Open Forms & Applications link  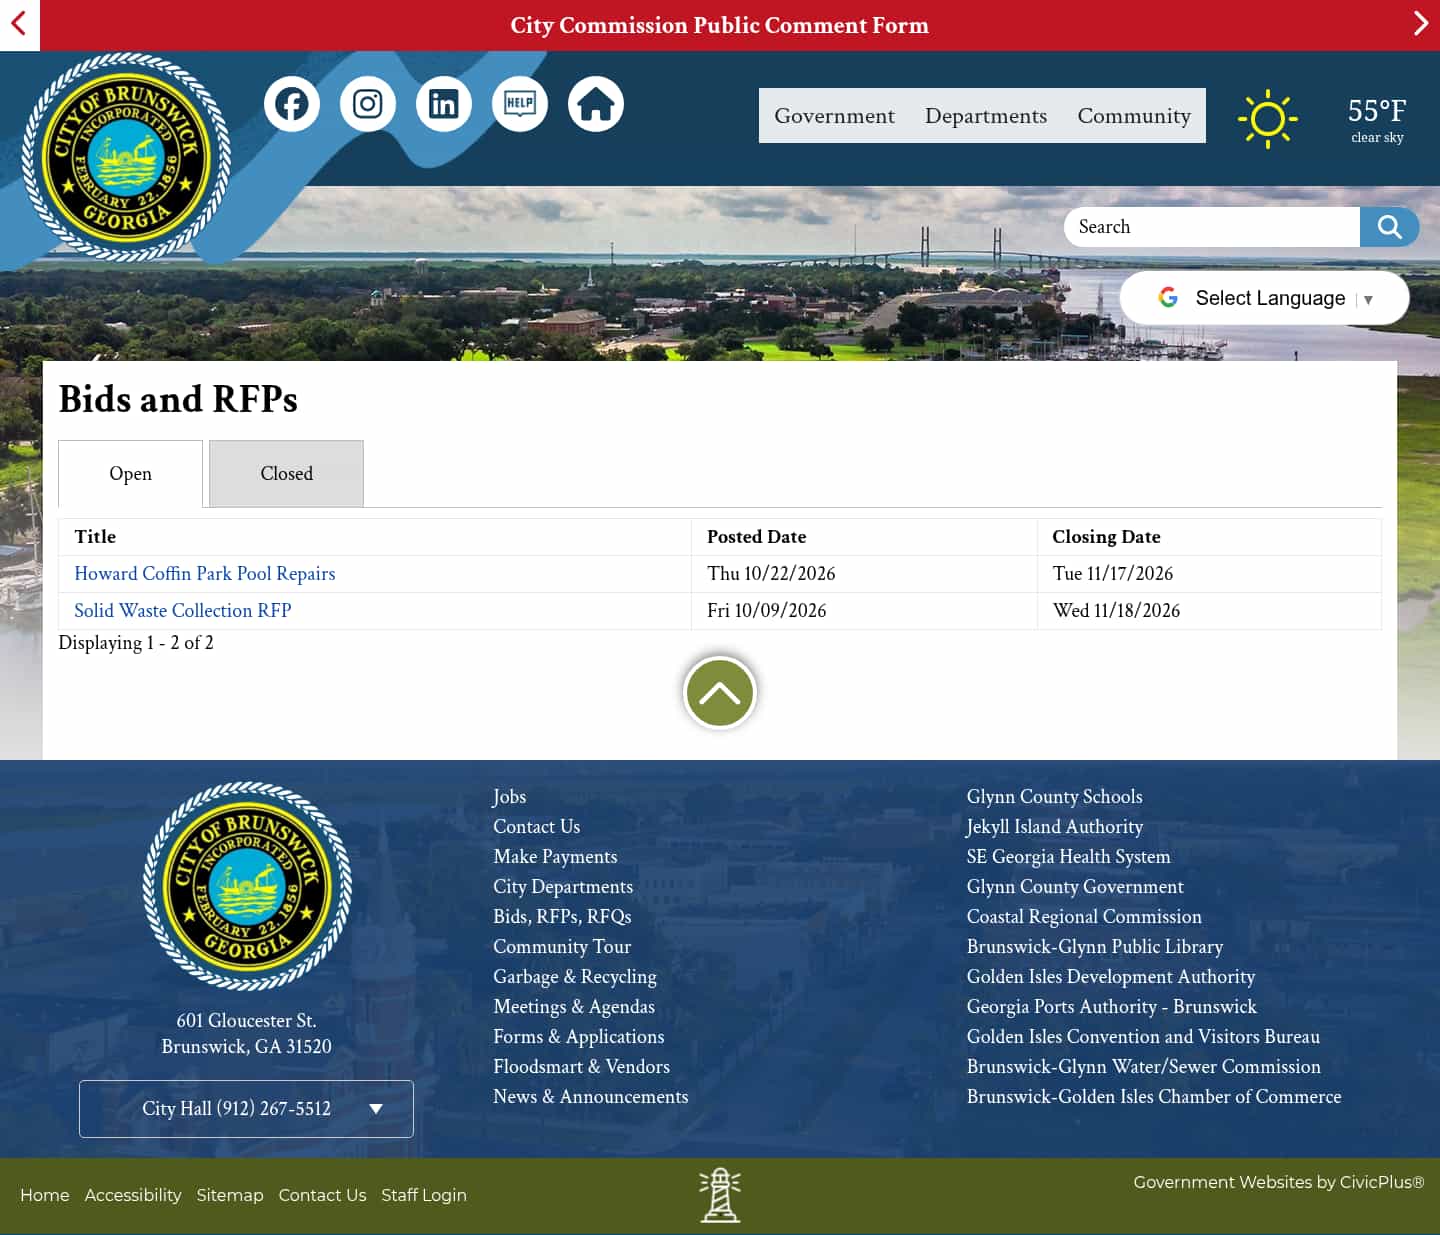pos(579,1037)
